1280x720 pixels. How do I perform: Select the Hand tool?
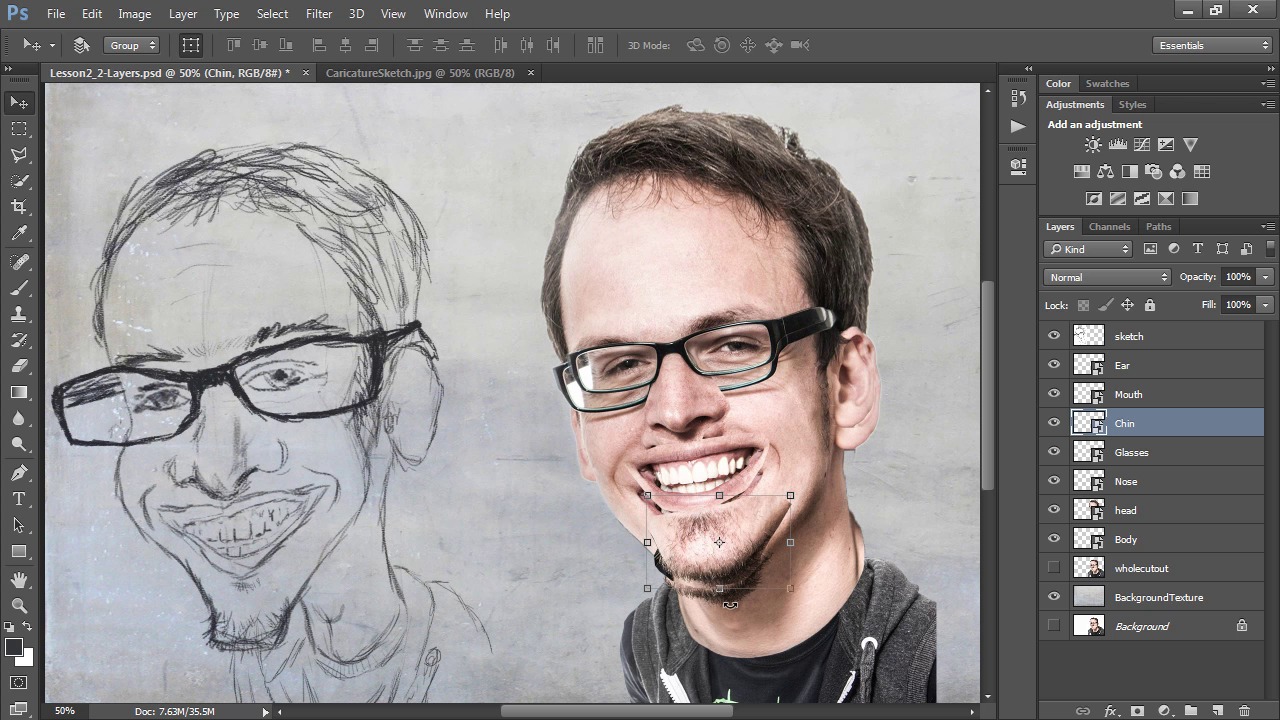[19, 580]
